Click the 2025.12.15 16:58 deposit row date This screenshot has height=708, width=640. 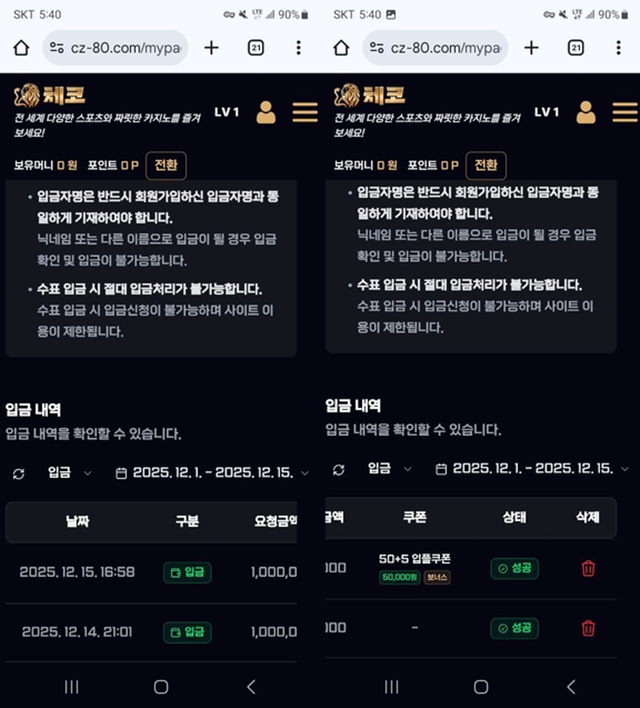(x=77, y=572)
